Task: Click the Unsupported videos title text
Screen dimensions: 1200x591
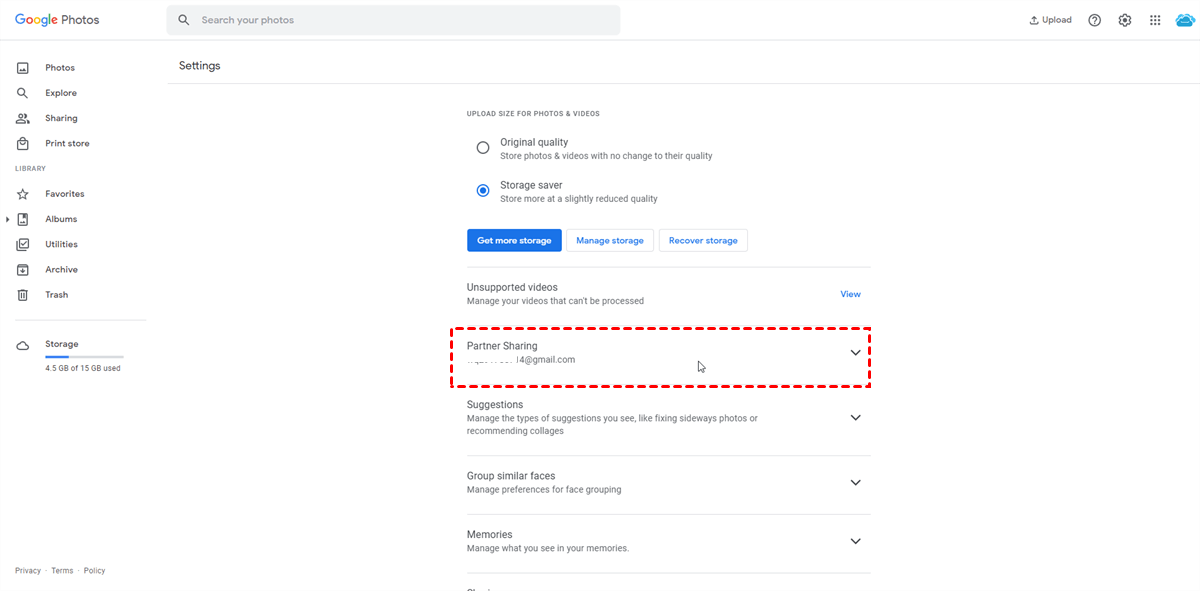Action: (512, 287)
